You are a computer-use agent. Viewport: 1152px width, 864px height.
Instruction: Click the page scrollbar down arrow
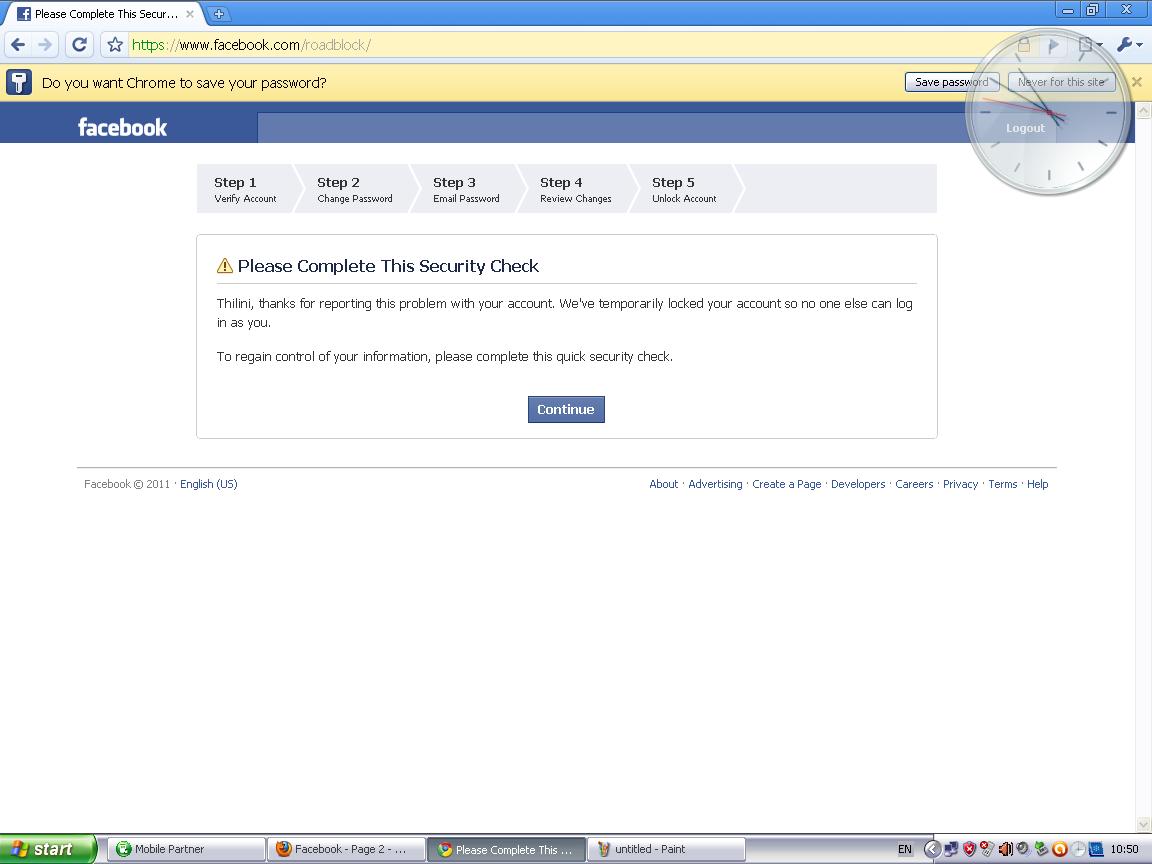point(1143,824)
